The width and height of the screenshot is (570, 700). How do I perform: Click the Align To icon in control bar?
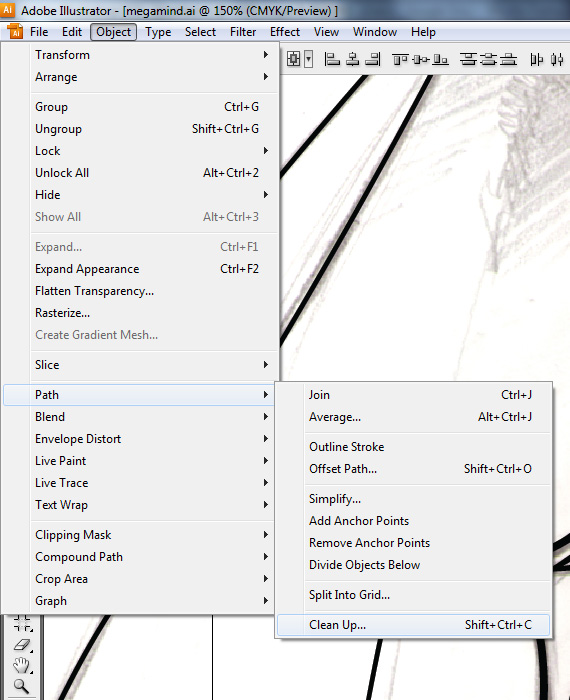294,58
